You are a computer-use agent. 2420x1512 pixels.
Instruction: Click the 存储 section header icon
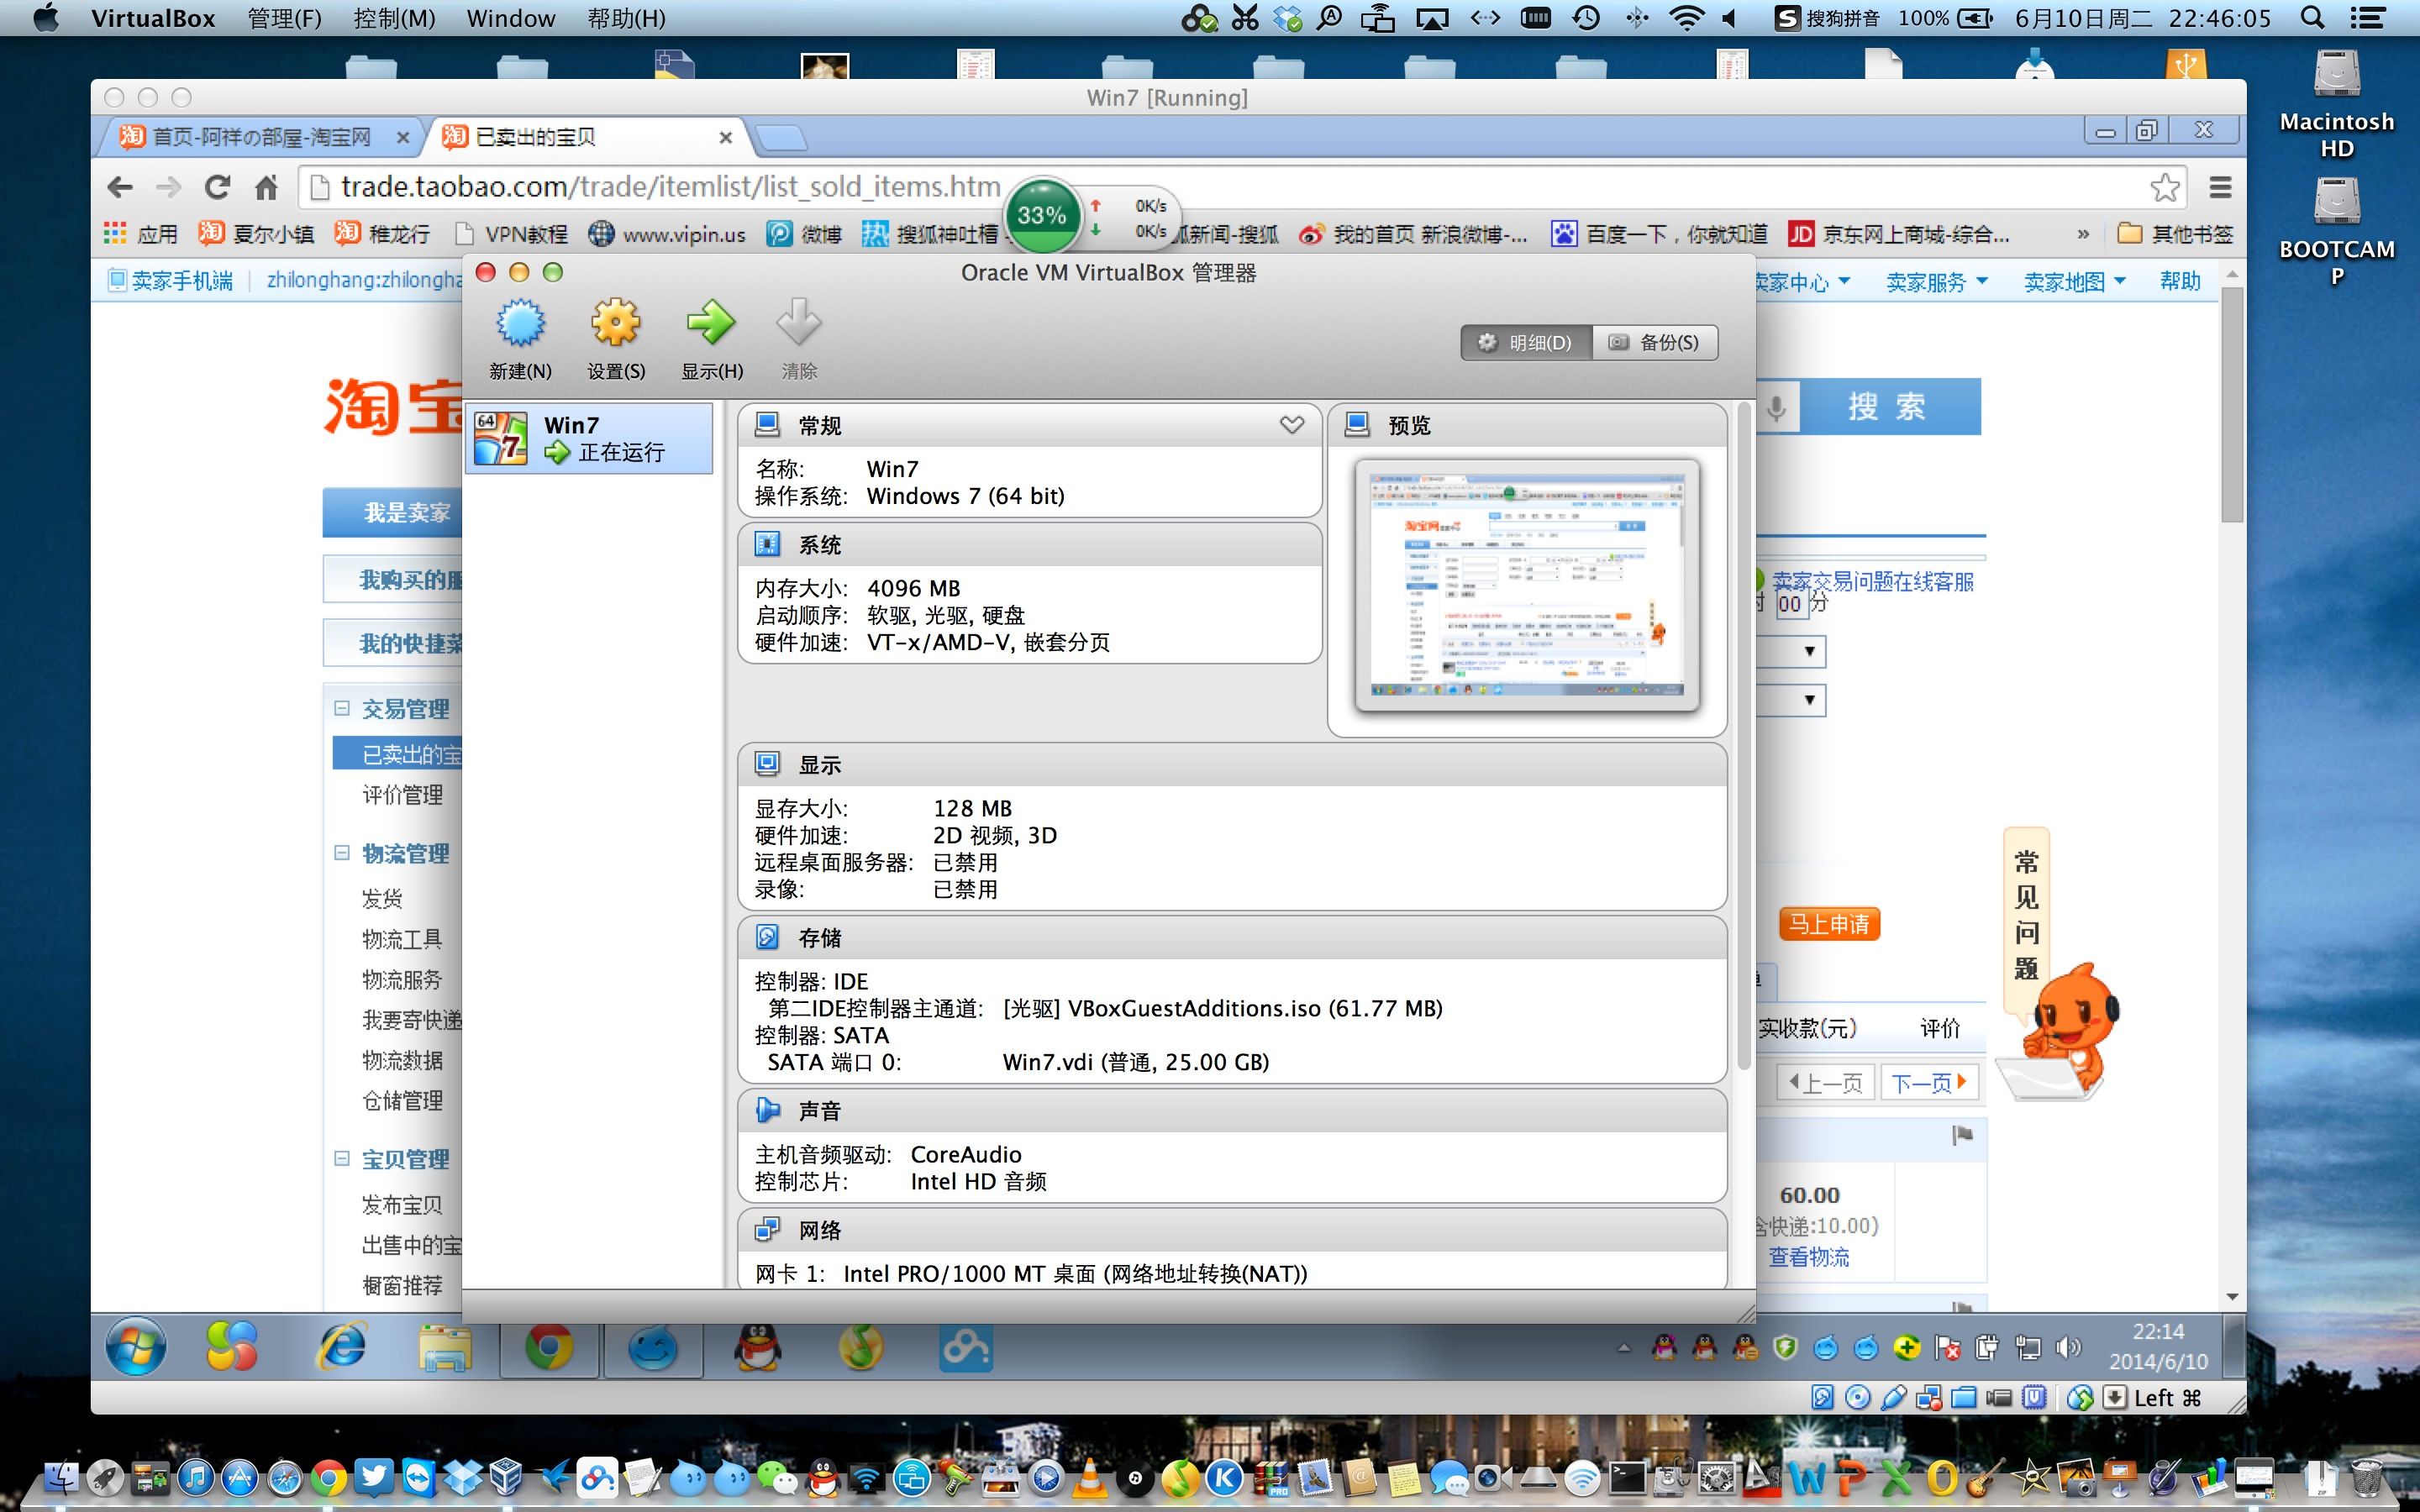(767, 937)
